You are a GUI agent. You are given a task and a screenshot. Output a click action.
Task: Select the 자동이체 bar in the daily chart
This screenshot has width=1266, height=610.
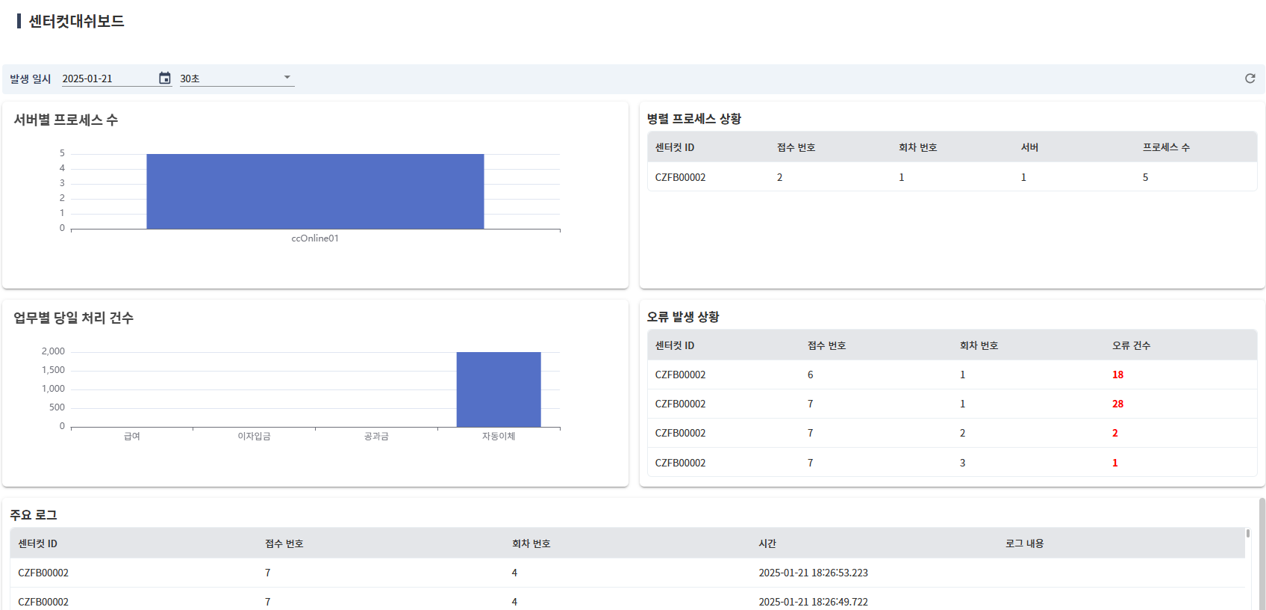[498, 390]
